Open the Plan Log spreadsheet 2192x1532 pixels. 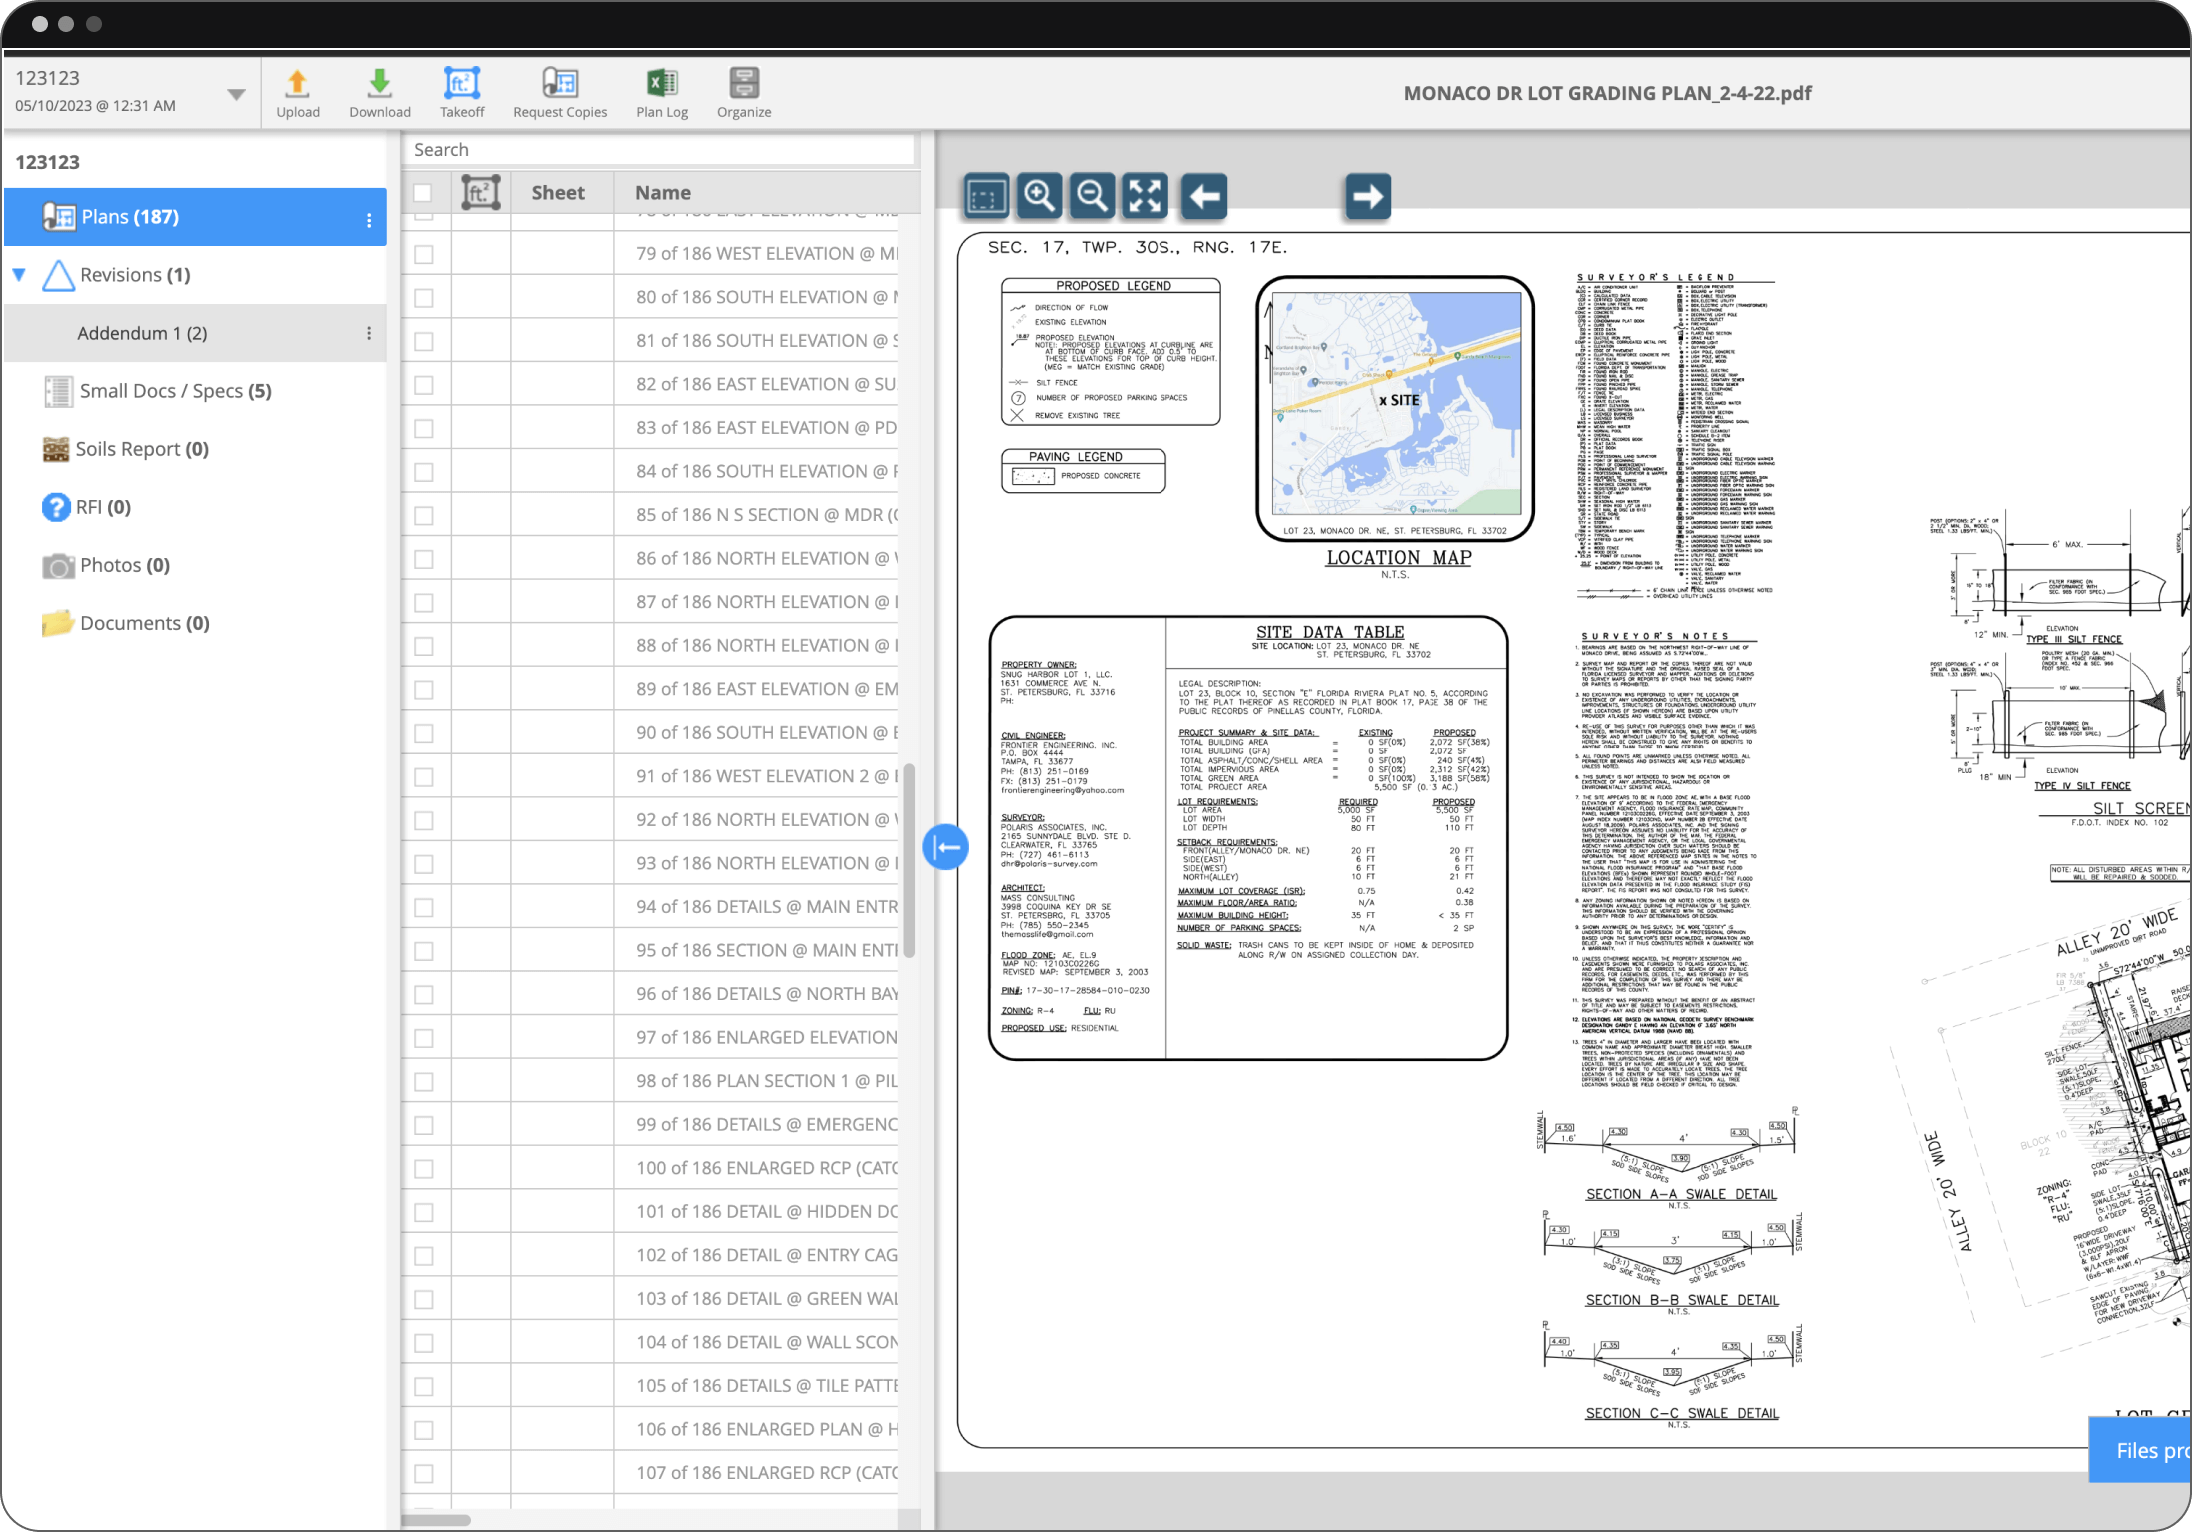tap(662, 84)
